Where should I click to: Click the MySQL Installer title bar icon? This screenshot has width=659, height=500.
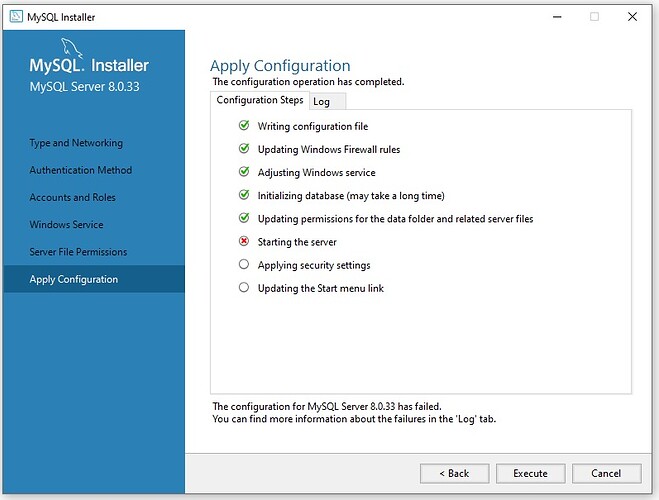pyautogui.click(x=16, y=17)
